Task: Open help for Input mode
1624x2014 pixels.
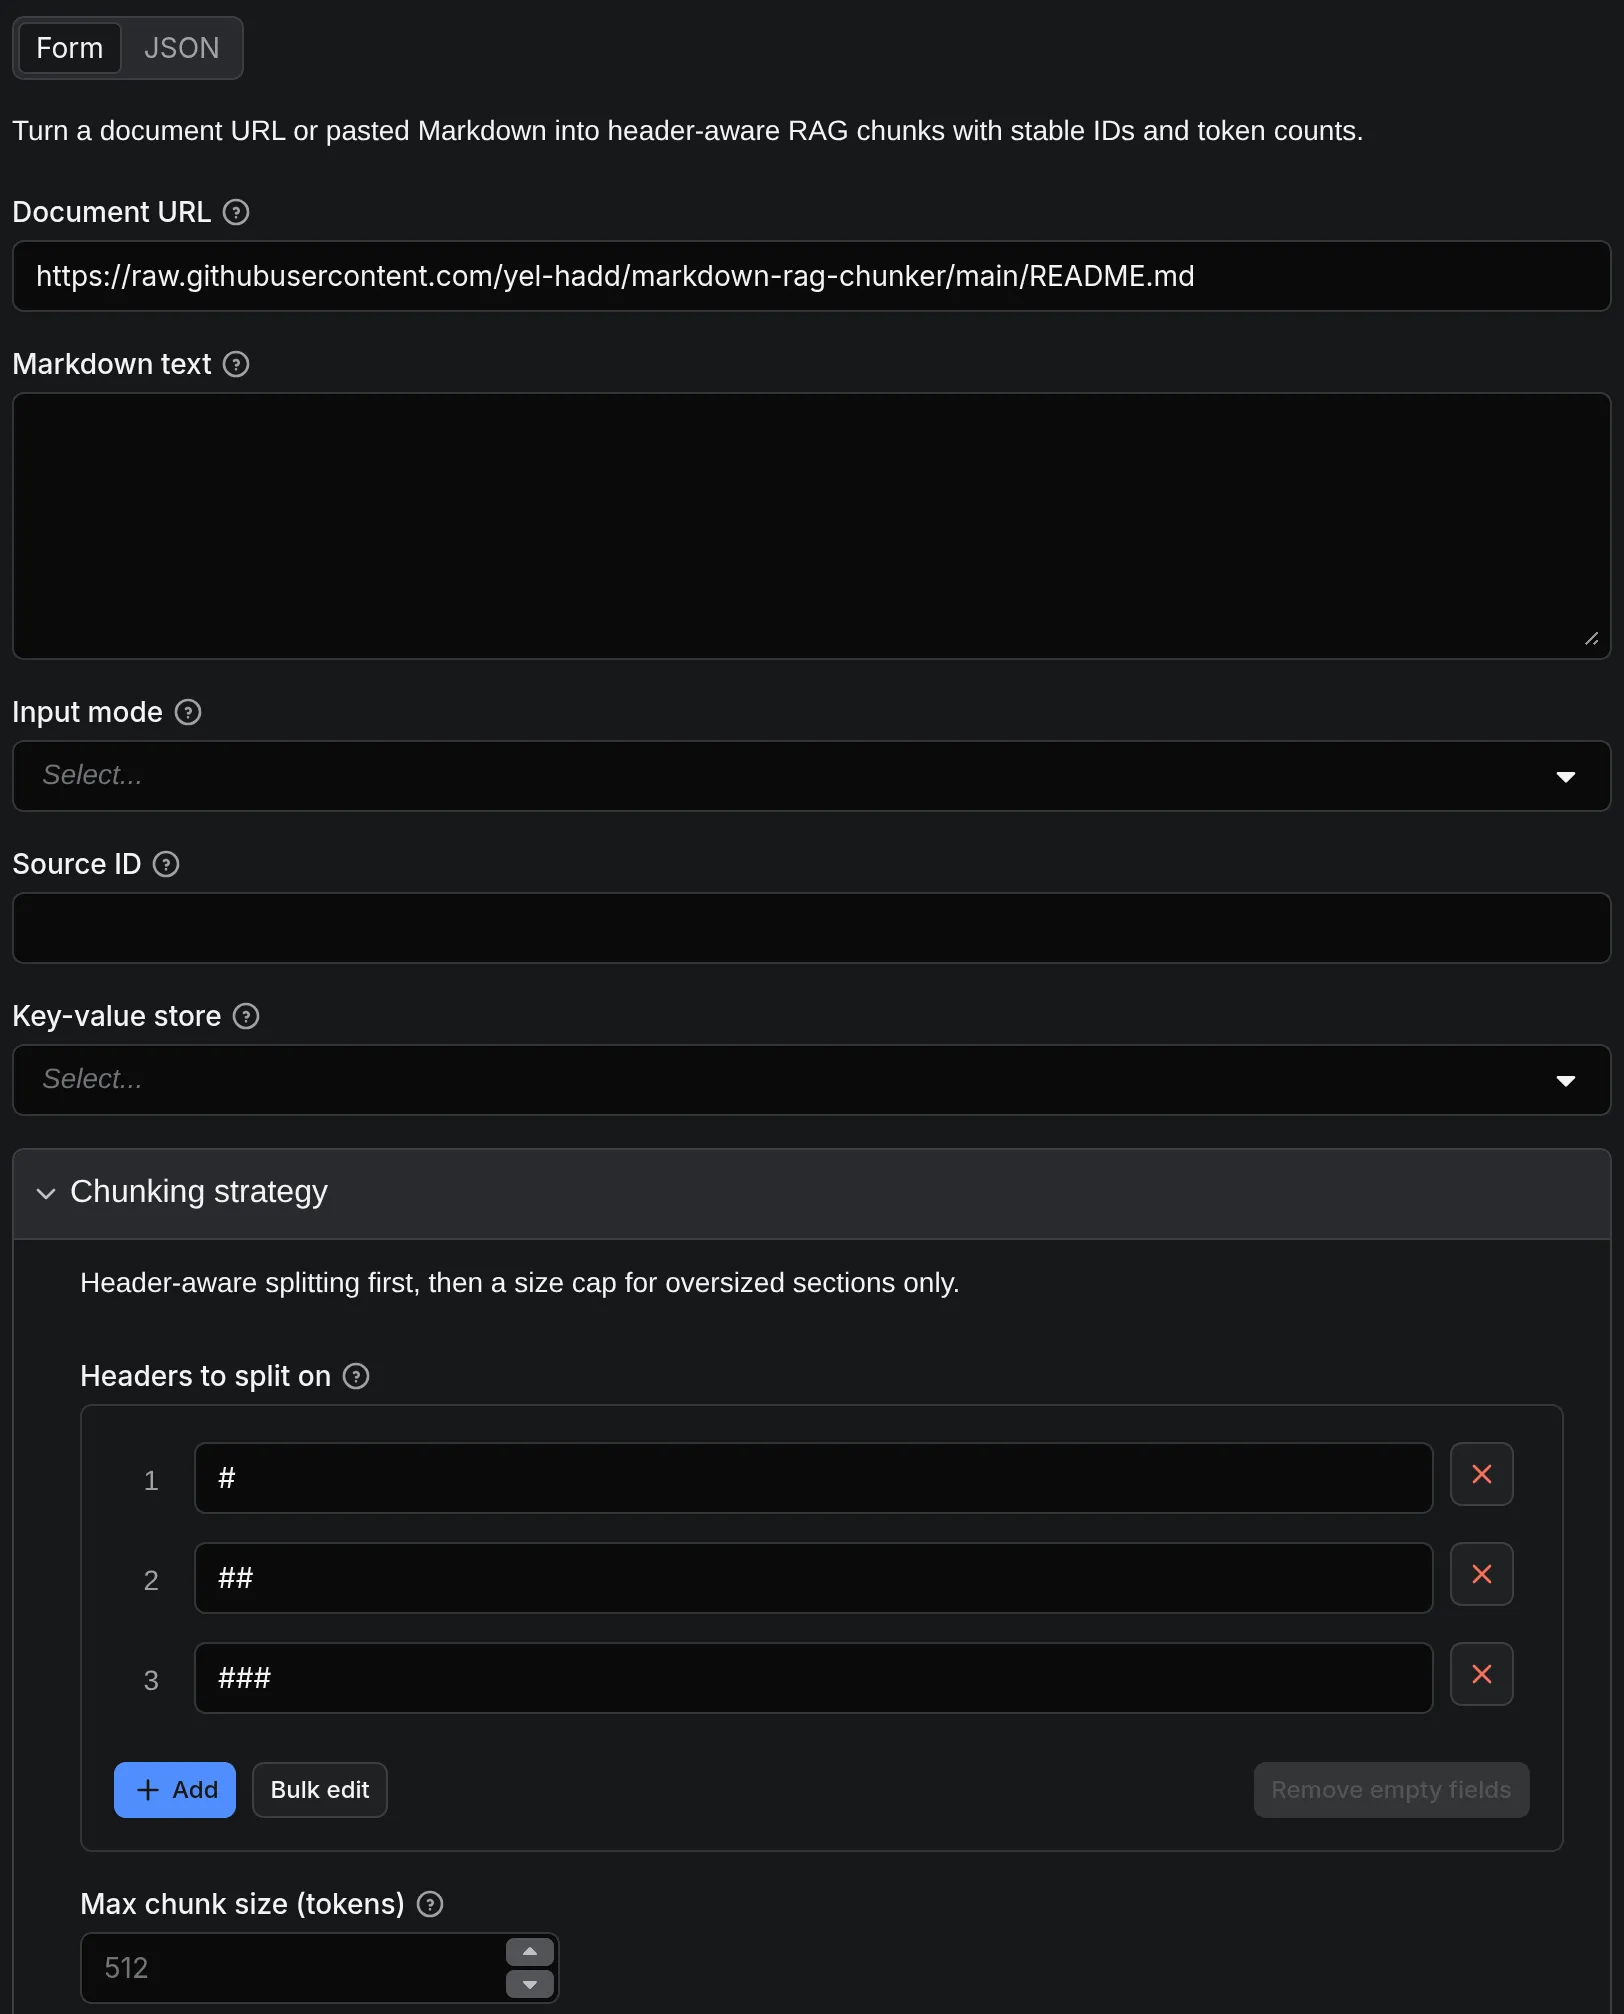Action: (188, 712)
